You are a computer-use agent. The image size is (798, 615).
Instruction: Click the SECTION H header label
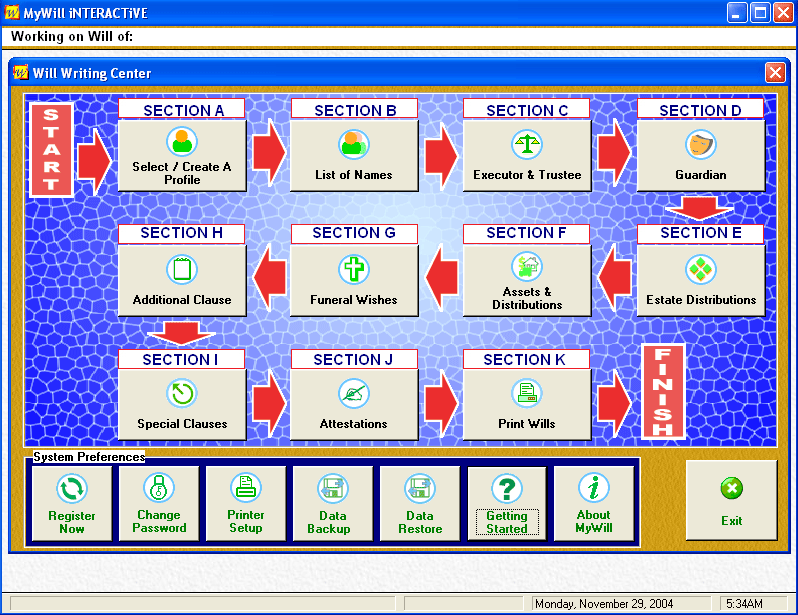pos(182,234)
